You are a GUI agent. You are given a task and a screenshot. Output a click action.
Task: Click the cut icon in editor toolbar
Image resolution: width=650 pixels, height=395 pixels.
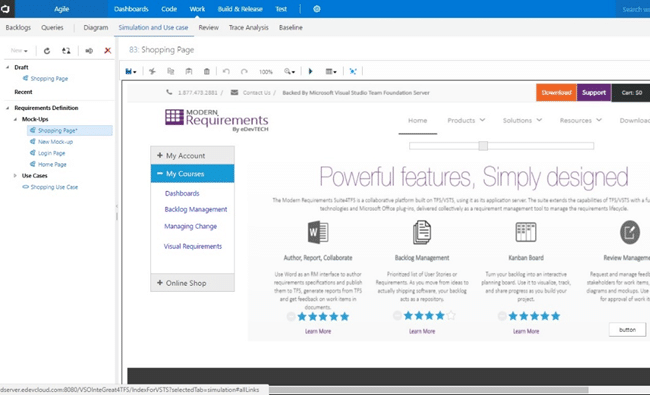(x=152, y=71)
